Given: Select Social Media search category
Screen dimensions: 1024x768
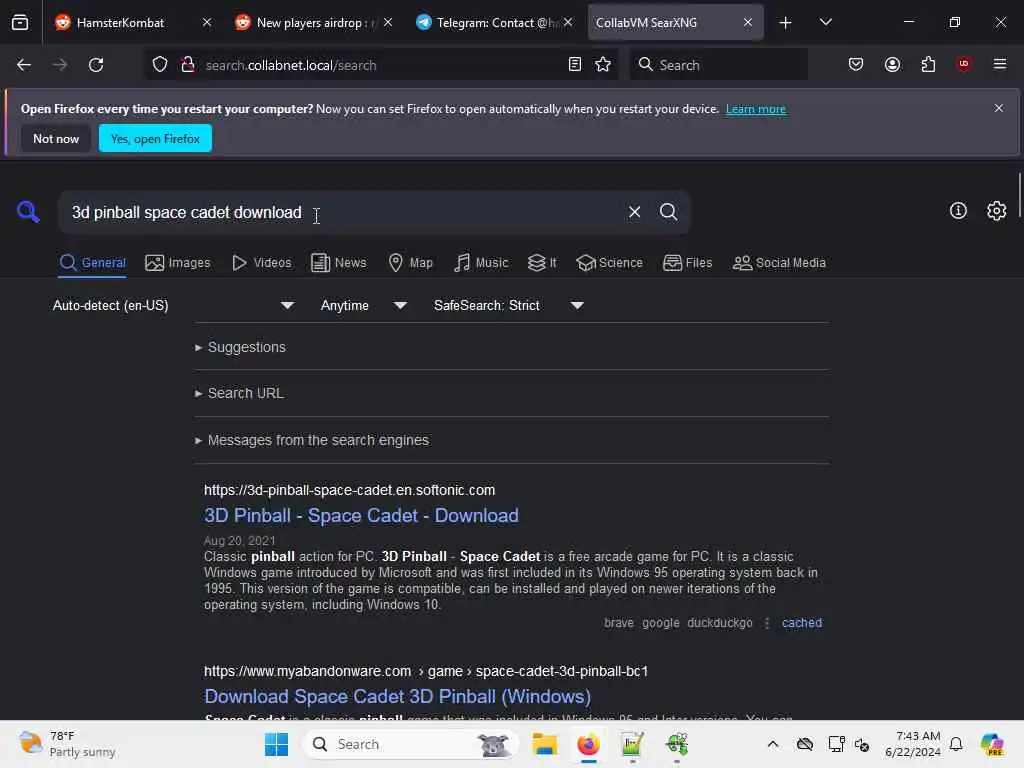Looking at the screenshot, I should pyautogui.click(x=779, y=263).
